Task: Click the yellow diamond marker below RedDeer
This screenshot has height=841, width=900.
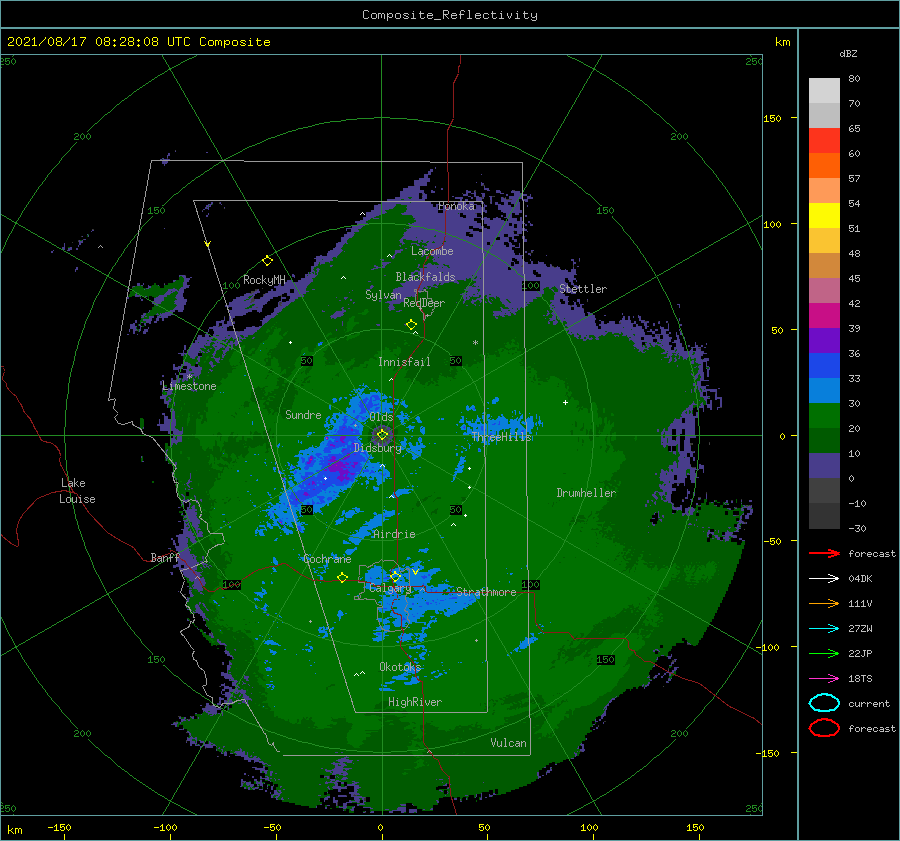Action: (411, 325)
